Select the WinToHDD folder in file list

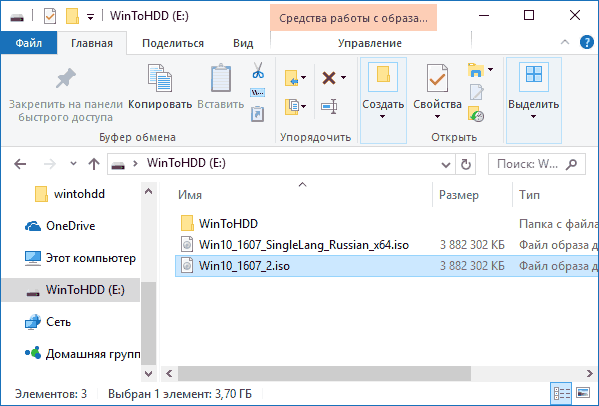tap(219, 223)
